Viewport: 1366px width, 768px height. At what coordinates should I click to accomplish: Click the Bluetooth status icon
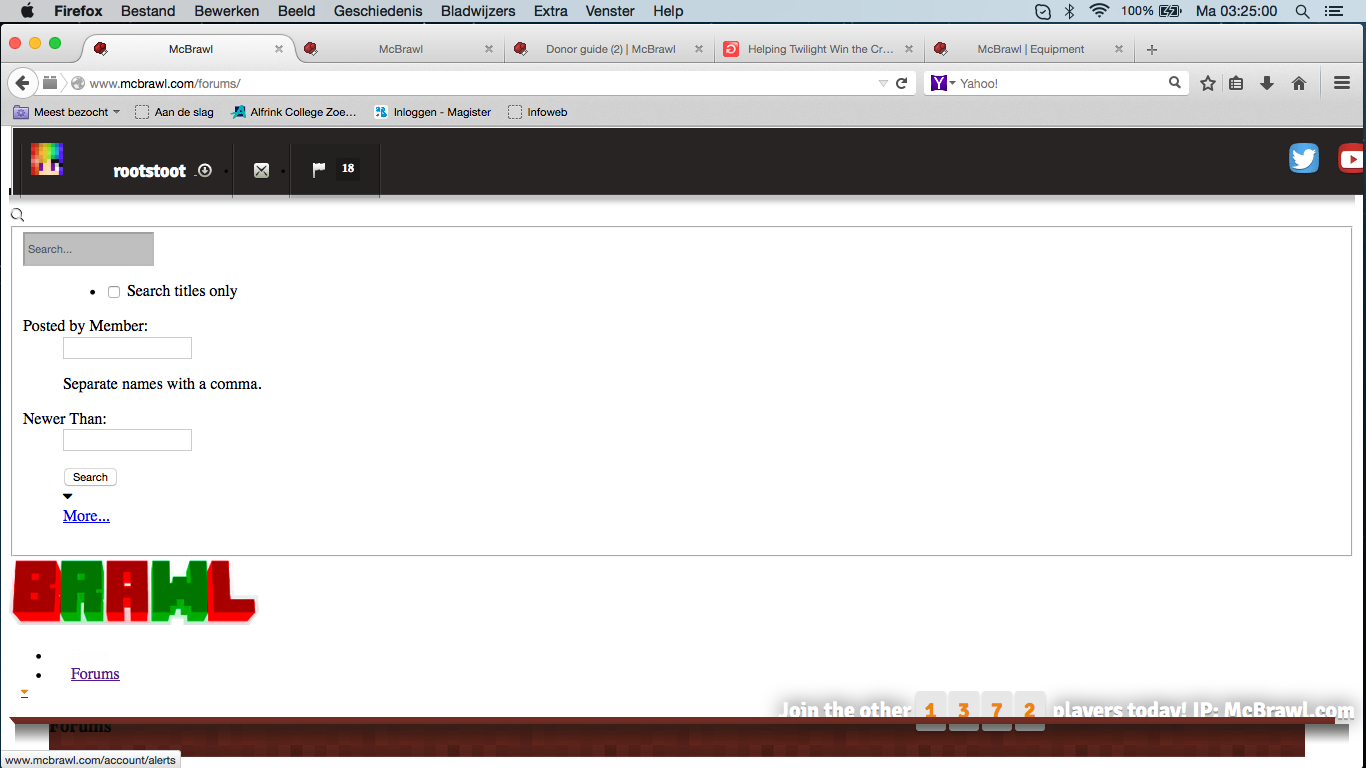click(x=1069, y=11)
